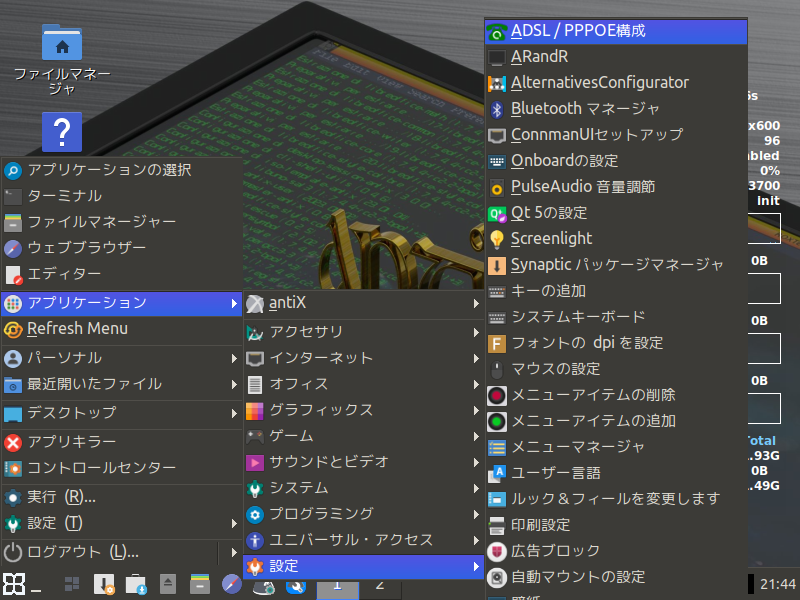This screenshot has width=800, height=600.
Task: Open 設定 (T) submenu in main menu
Action: click(122, 523)
